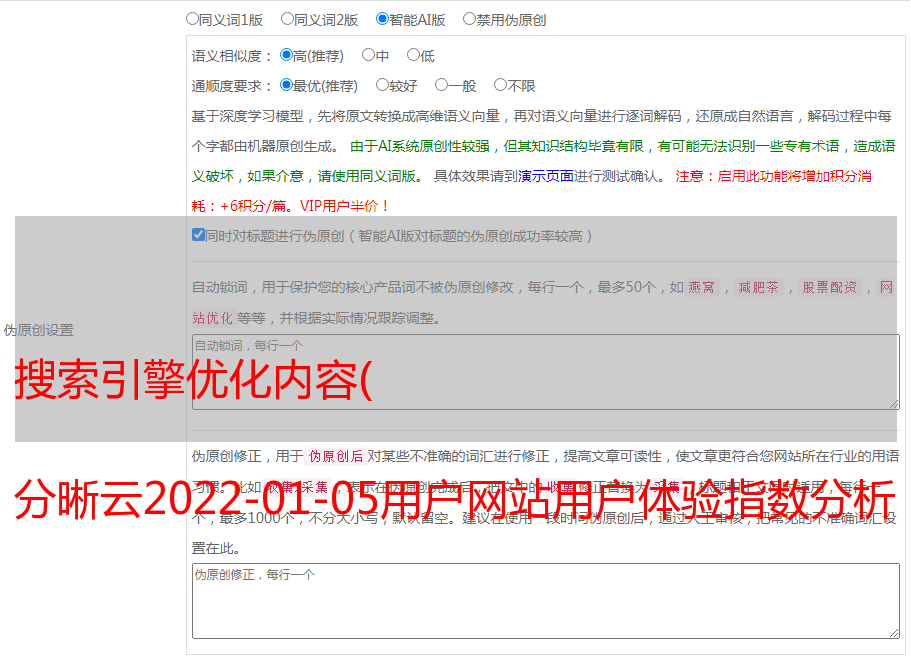Choose the 智能AI版 radio option
The image size is (911, 658).
tap(382, 19)
